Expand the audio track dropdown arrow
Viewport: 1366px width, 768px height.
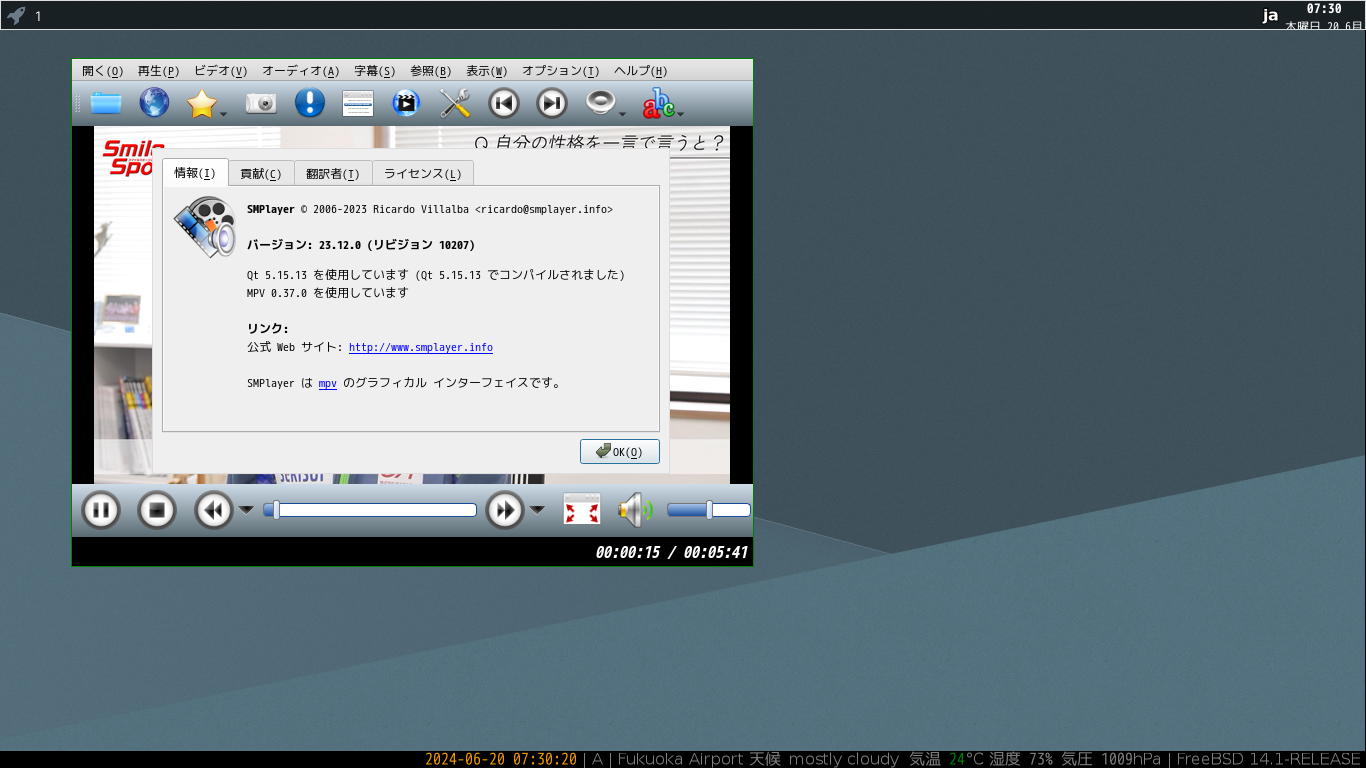622,113
